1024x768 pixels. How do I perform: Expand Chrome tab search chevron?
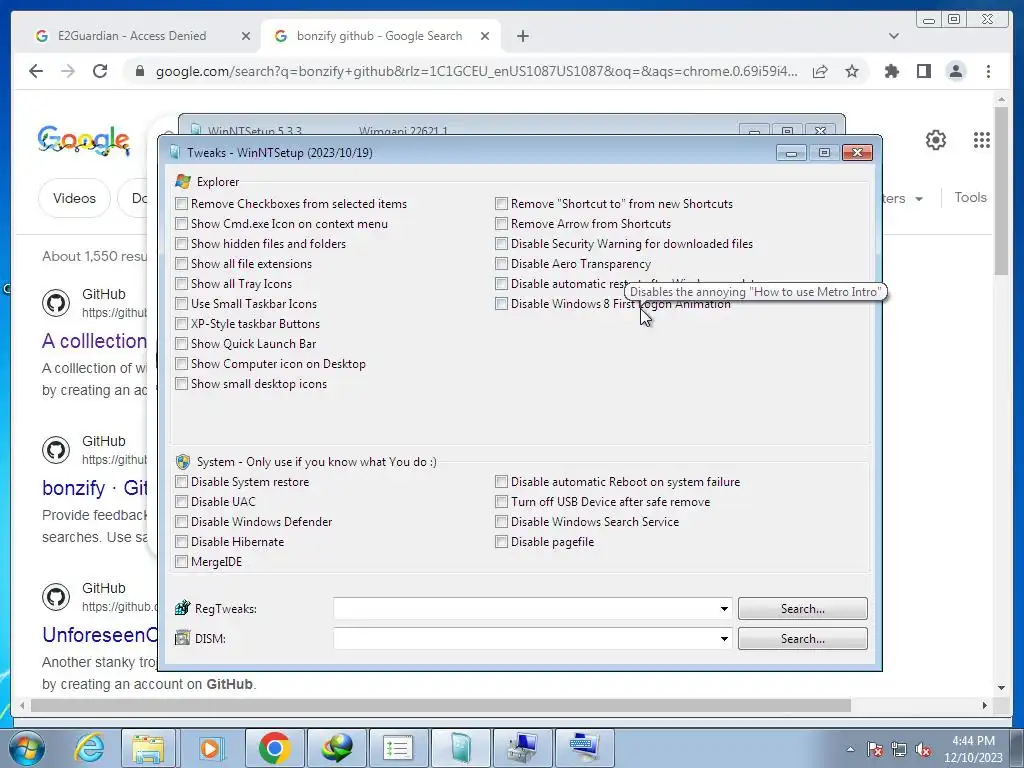[x=894, y=36]
